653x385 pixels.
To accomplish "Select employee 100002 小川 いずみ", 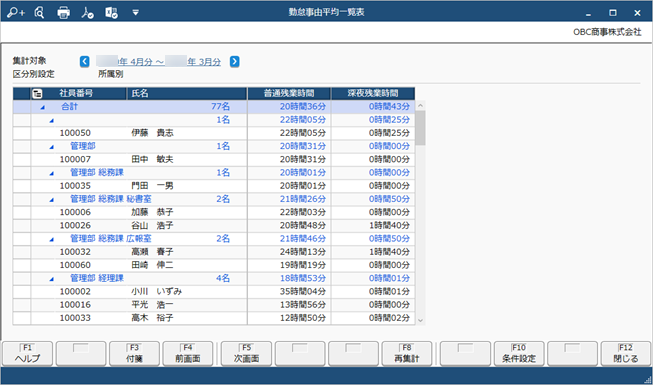I will [214, 291].
